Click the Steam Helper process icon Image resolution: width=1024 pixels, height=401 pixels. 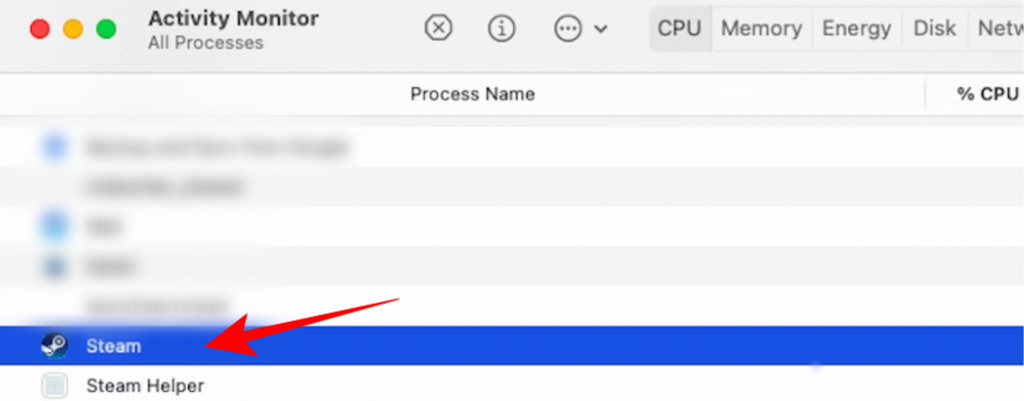click(x=54, y=385)
